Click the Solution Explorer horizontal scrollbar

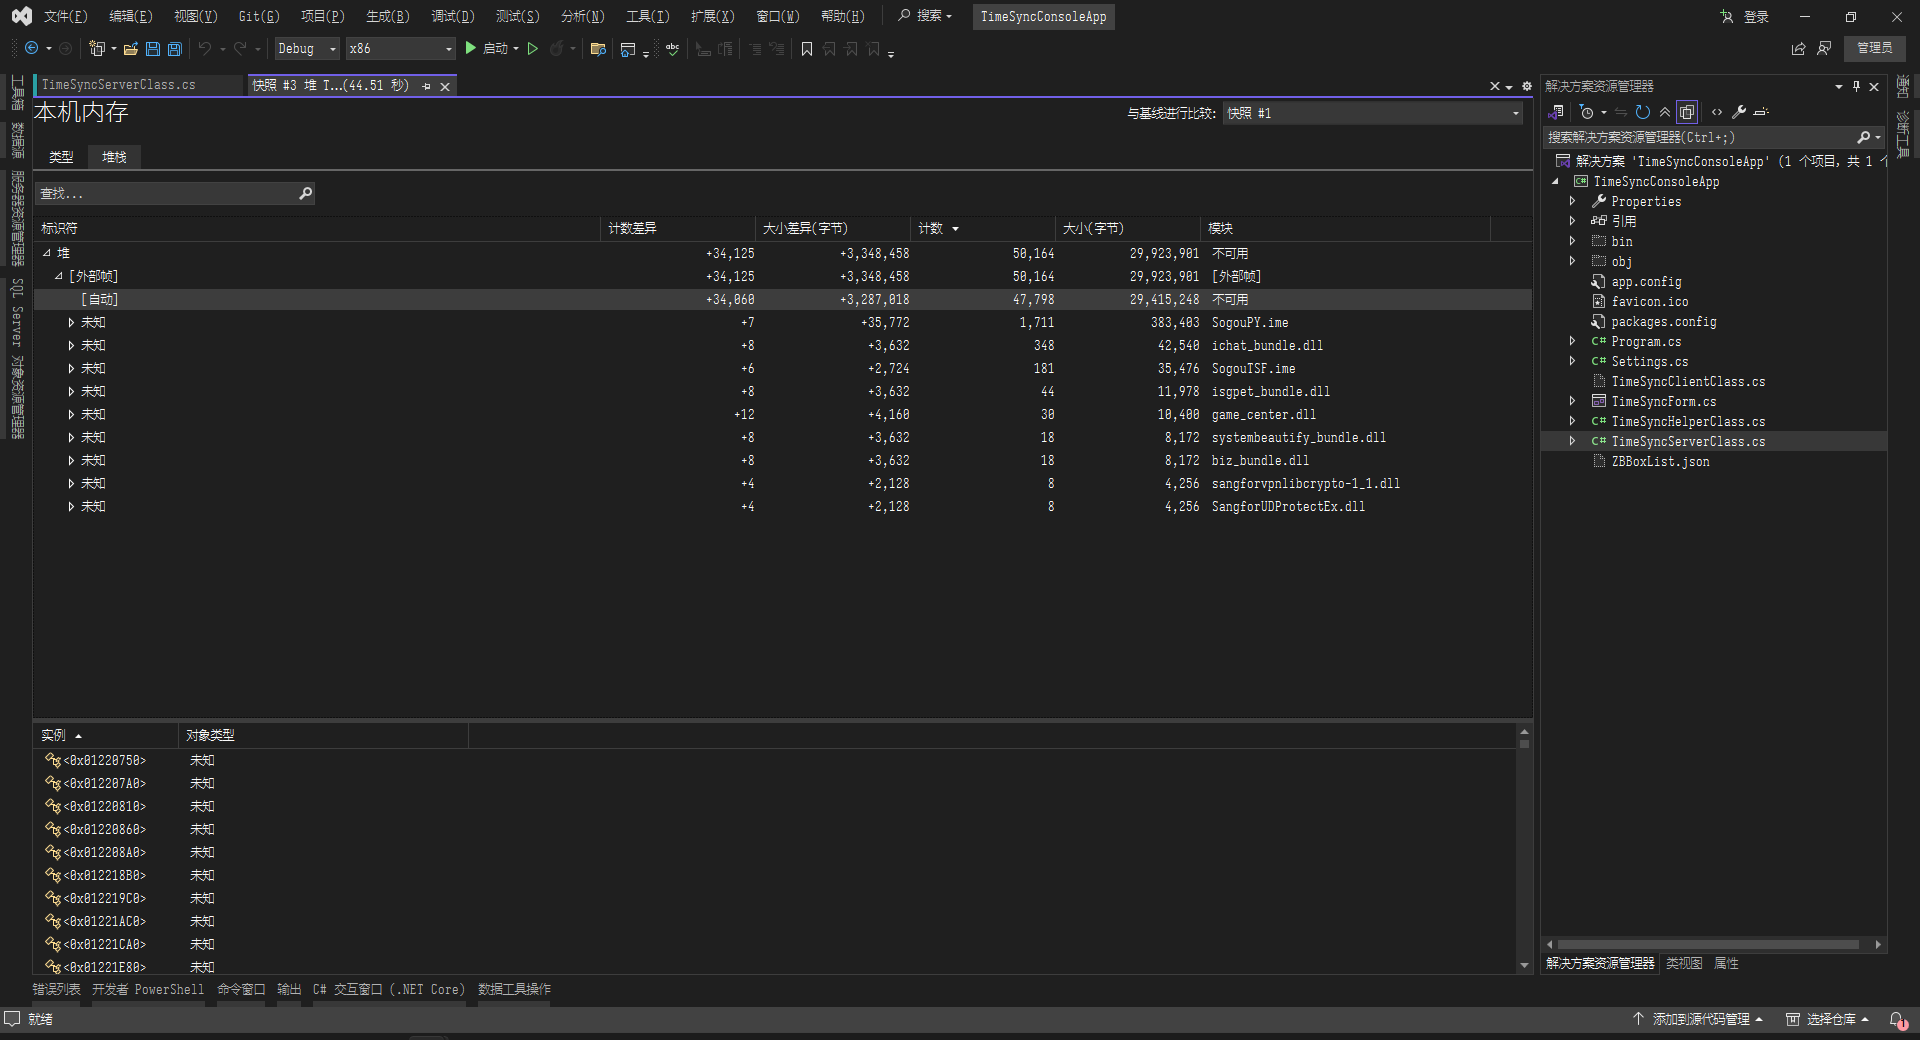tap(1708, 944)
